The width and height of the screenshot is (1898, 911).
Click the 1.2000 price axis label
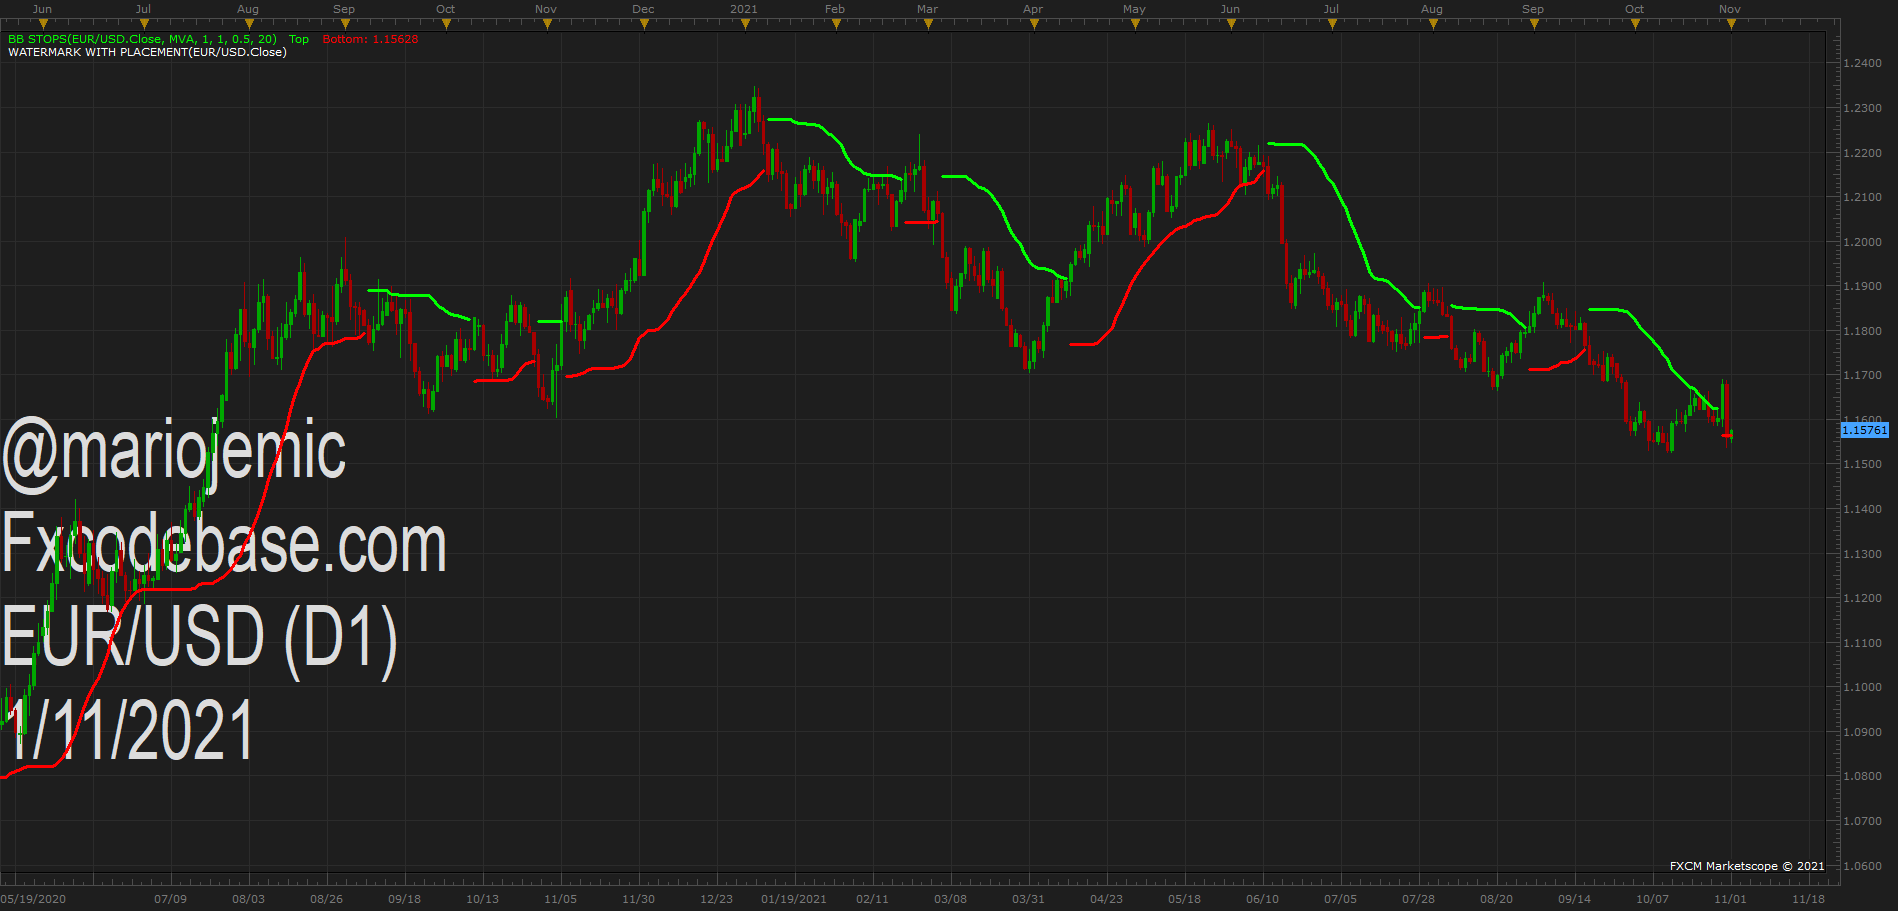[x=1862, y=242]
